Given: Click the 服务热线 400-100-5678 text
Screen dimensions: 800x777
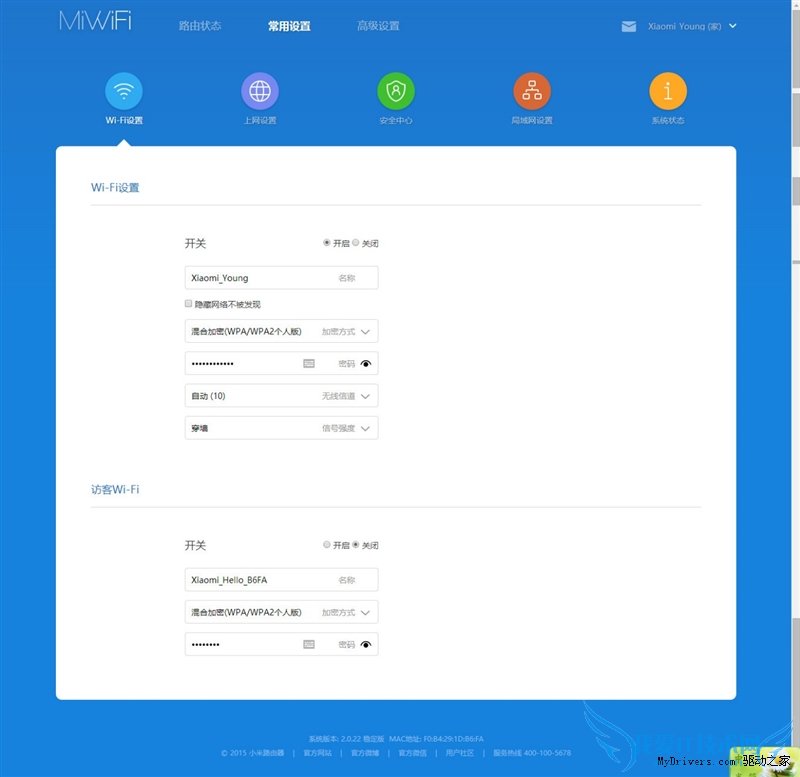Looking at the screenshot, I should coord(532,753).
